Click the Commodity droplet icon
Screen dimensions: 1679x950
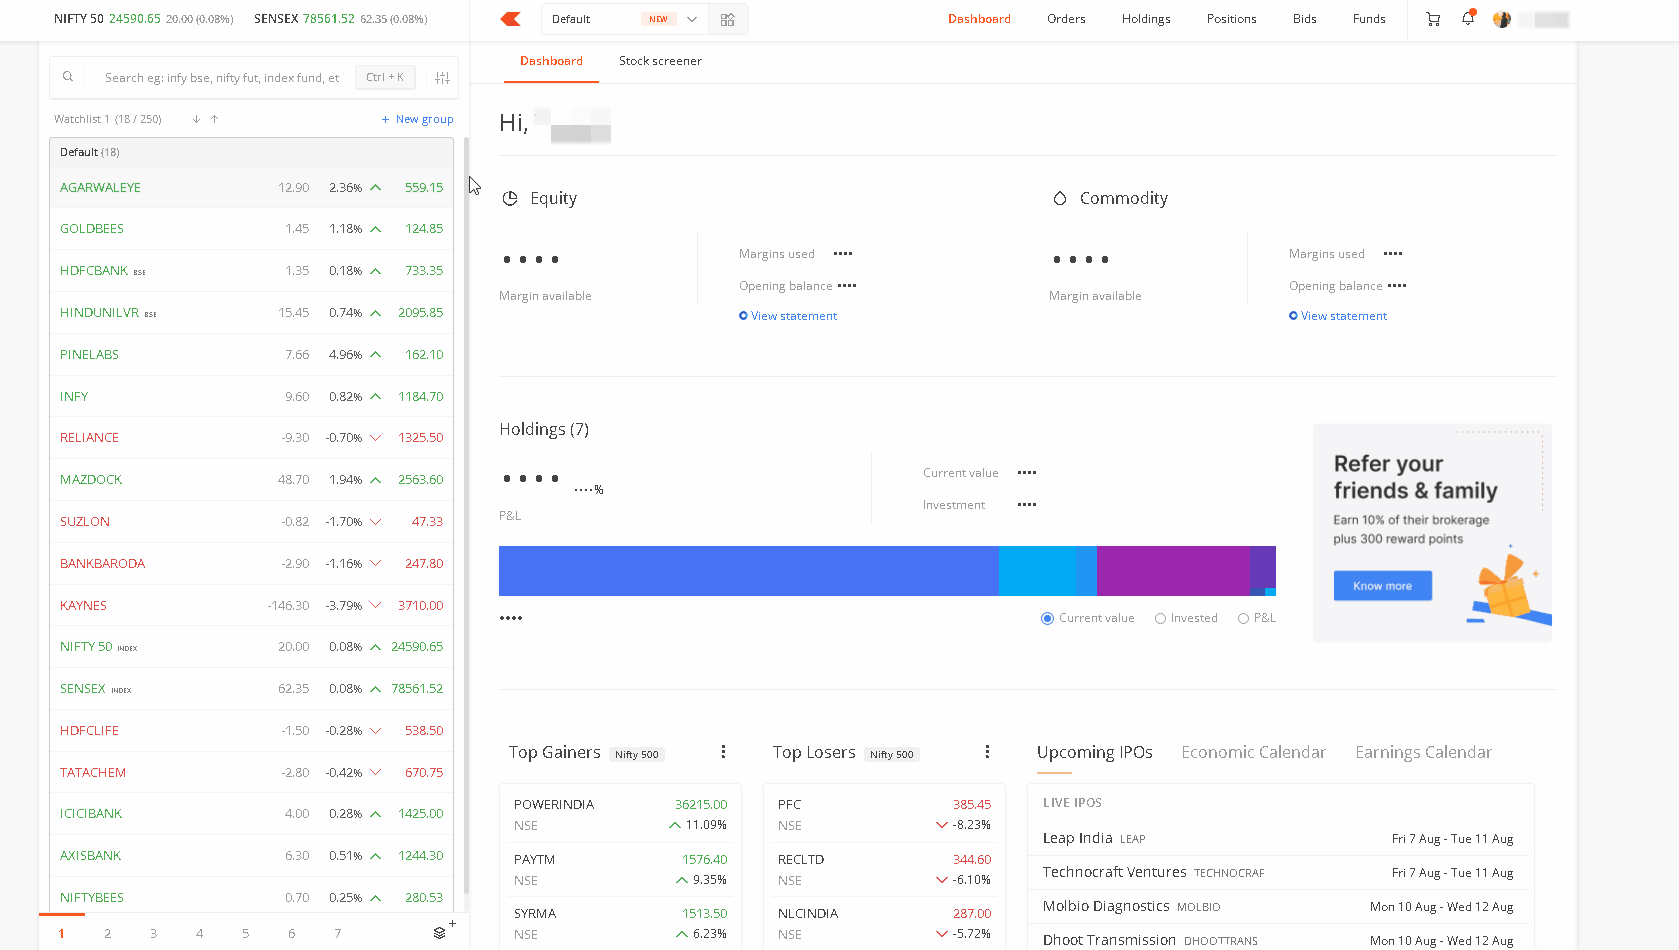pyautogui.click(x=1060, y=198)
